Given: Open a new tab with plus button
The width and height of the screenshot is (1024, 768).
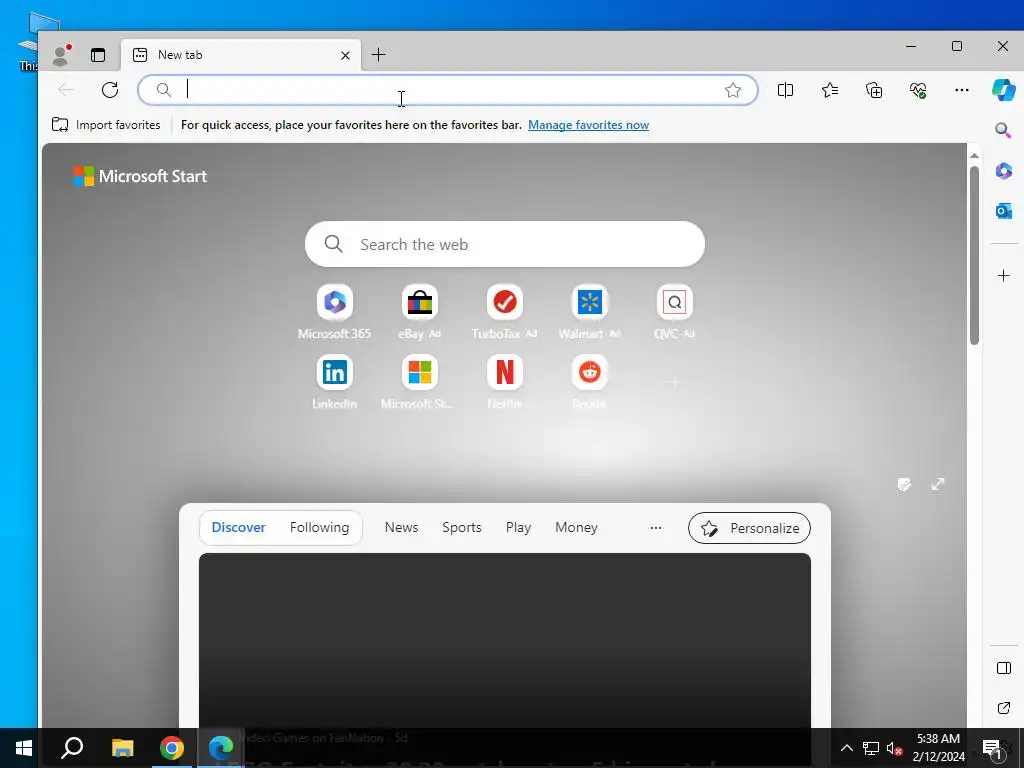Looking at the screenshot, I should coord(378,55).
